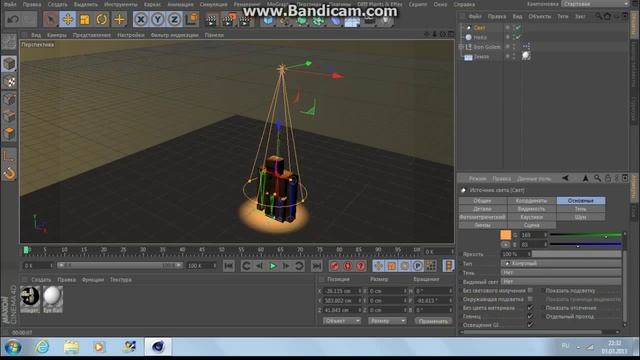Toggle the Y axis lock
The width and height of the screenshot is (640, 360).
coord(158,20)
